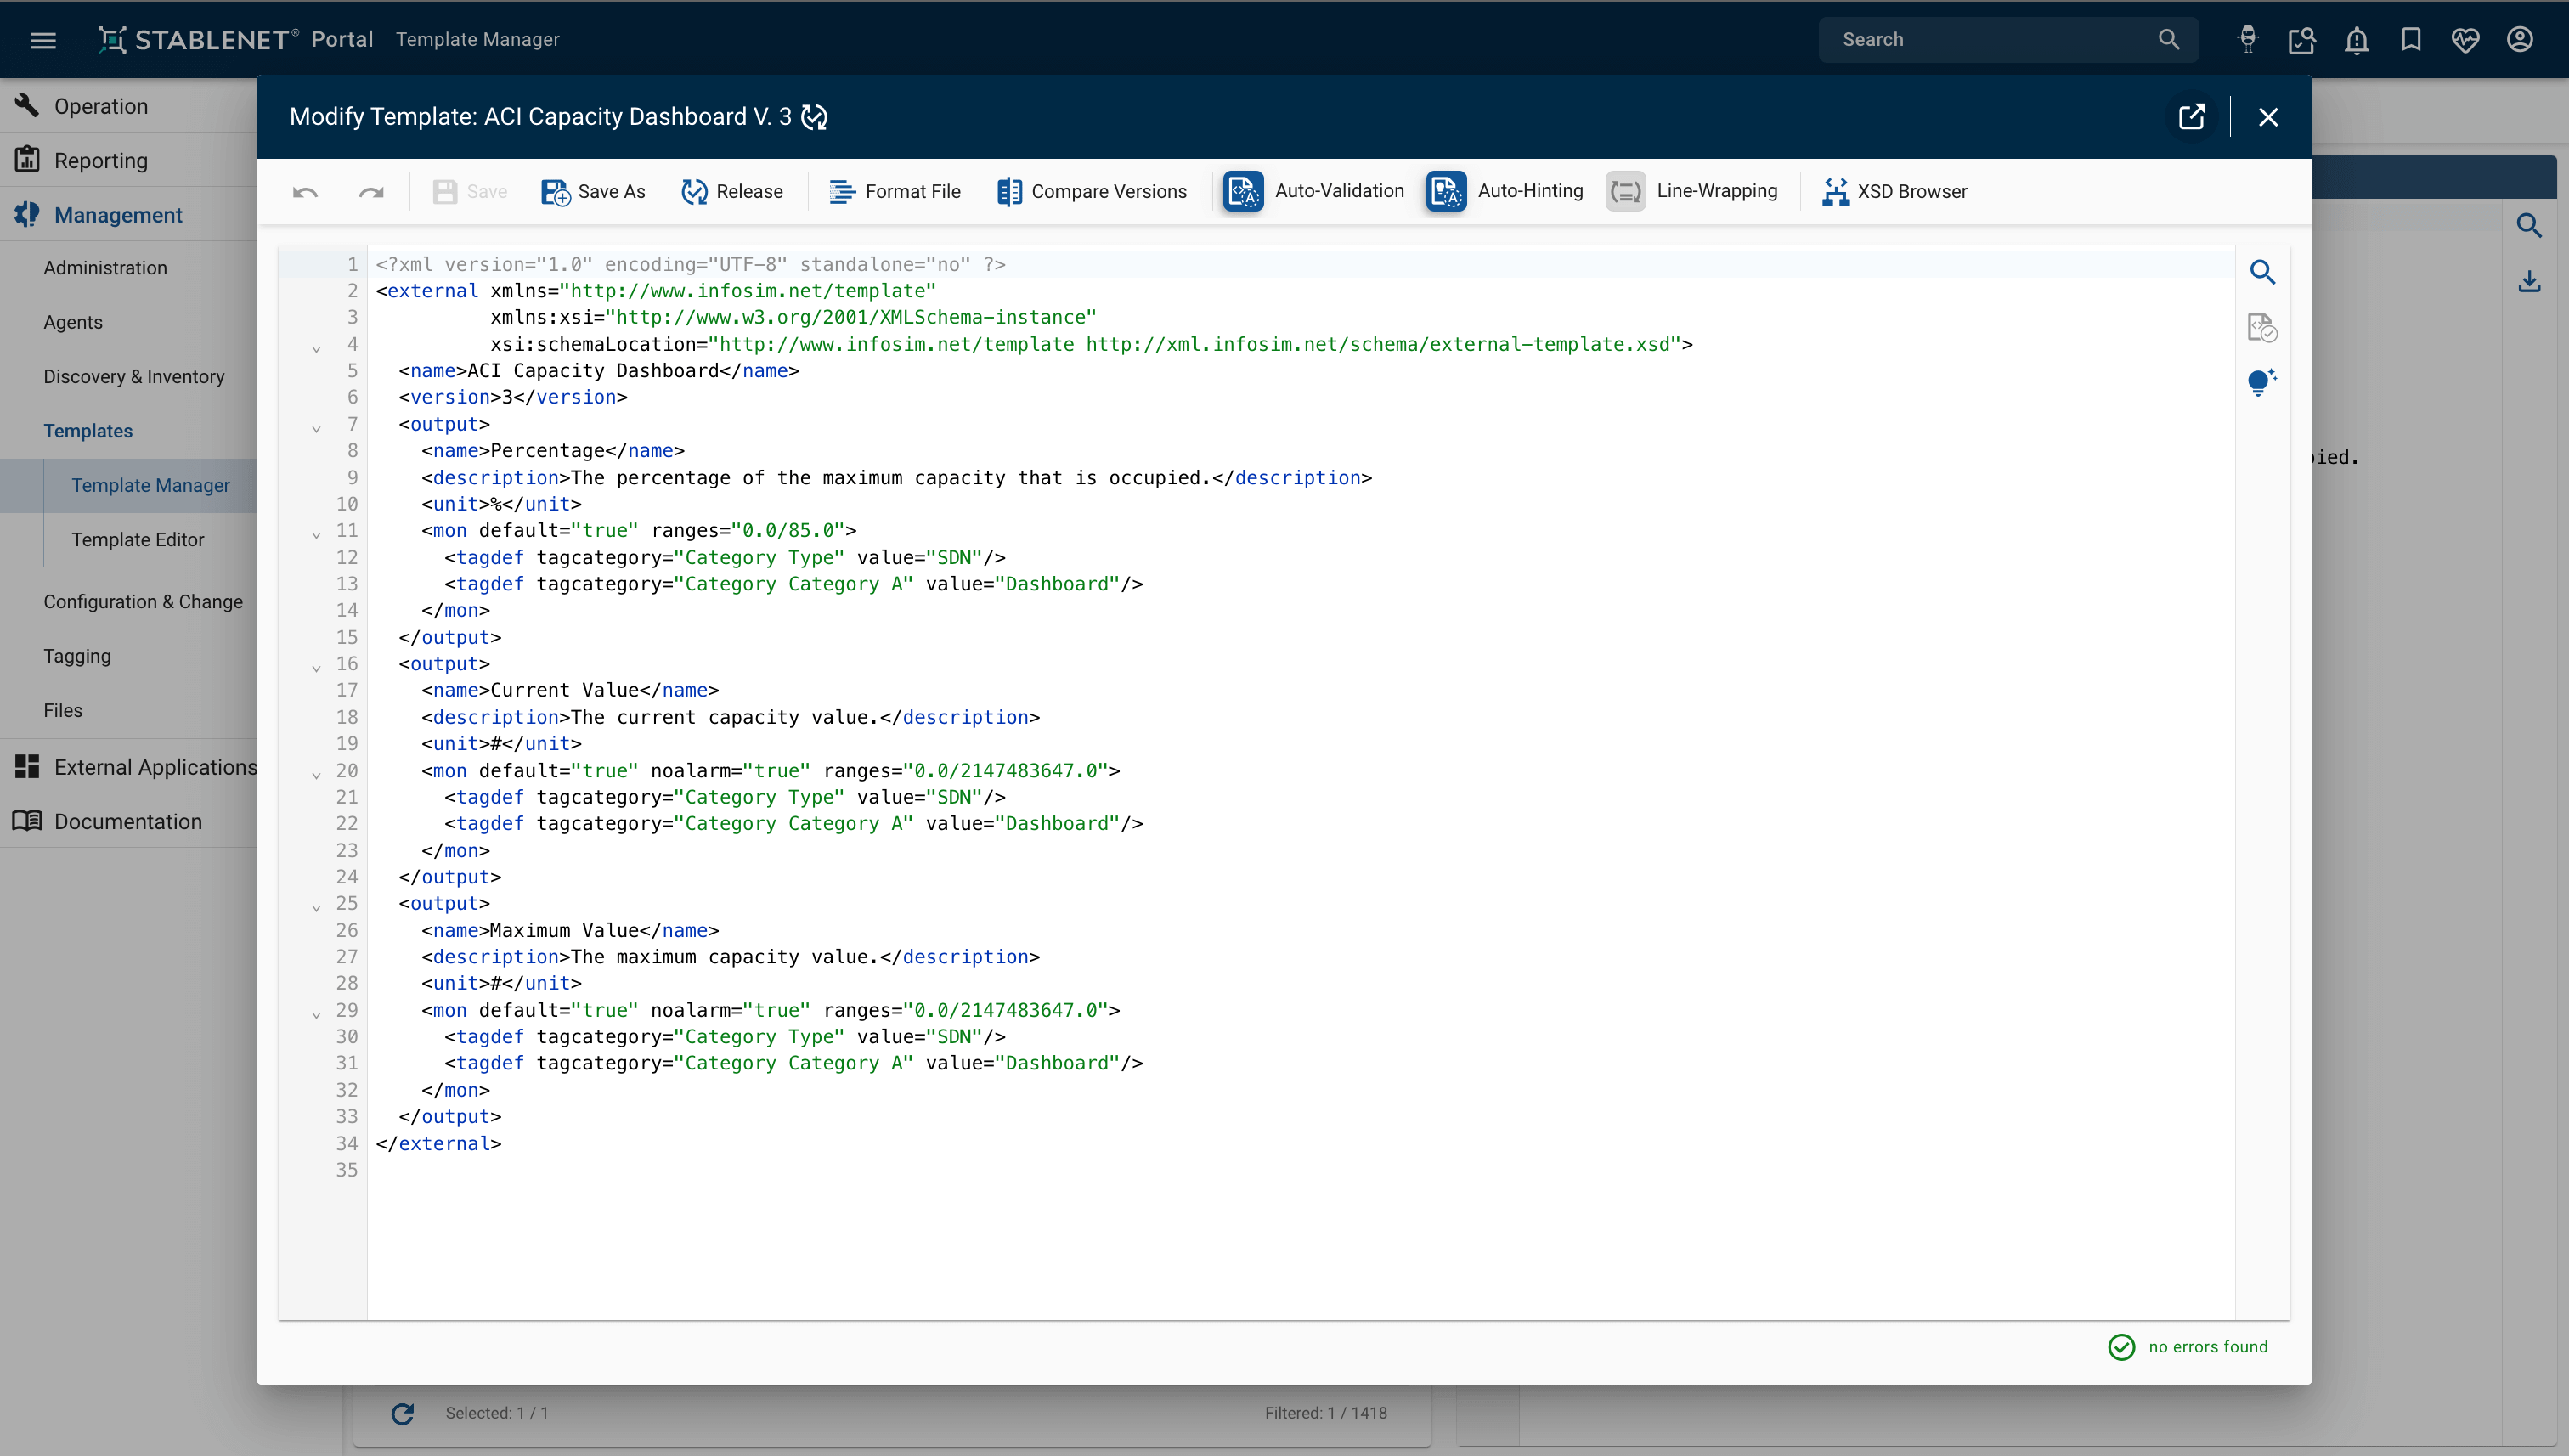Toggle Auto-Validation on or off
The image size is (2569, 1456).
tap(1313, 191)
